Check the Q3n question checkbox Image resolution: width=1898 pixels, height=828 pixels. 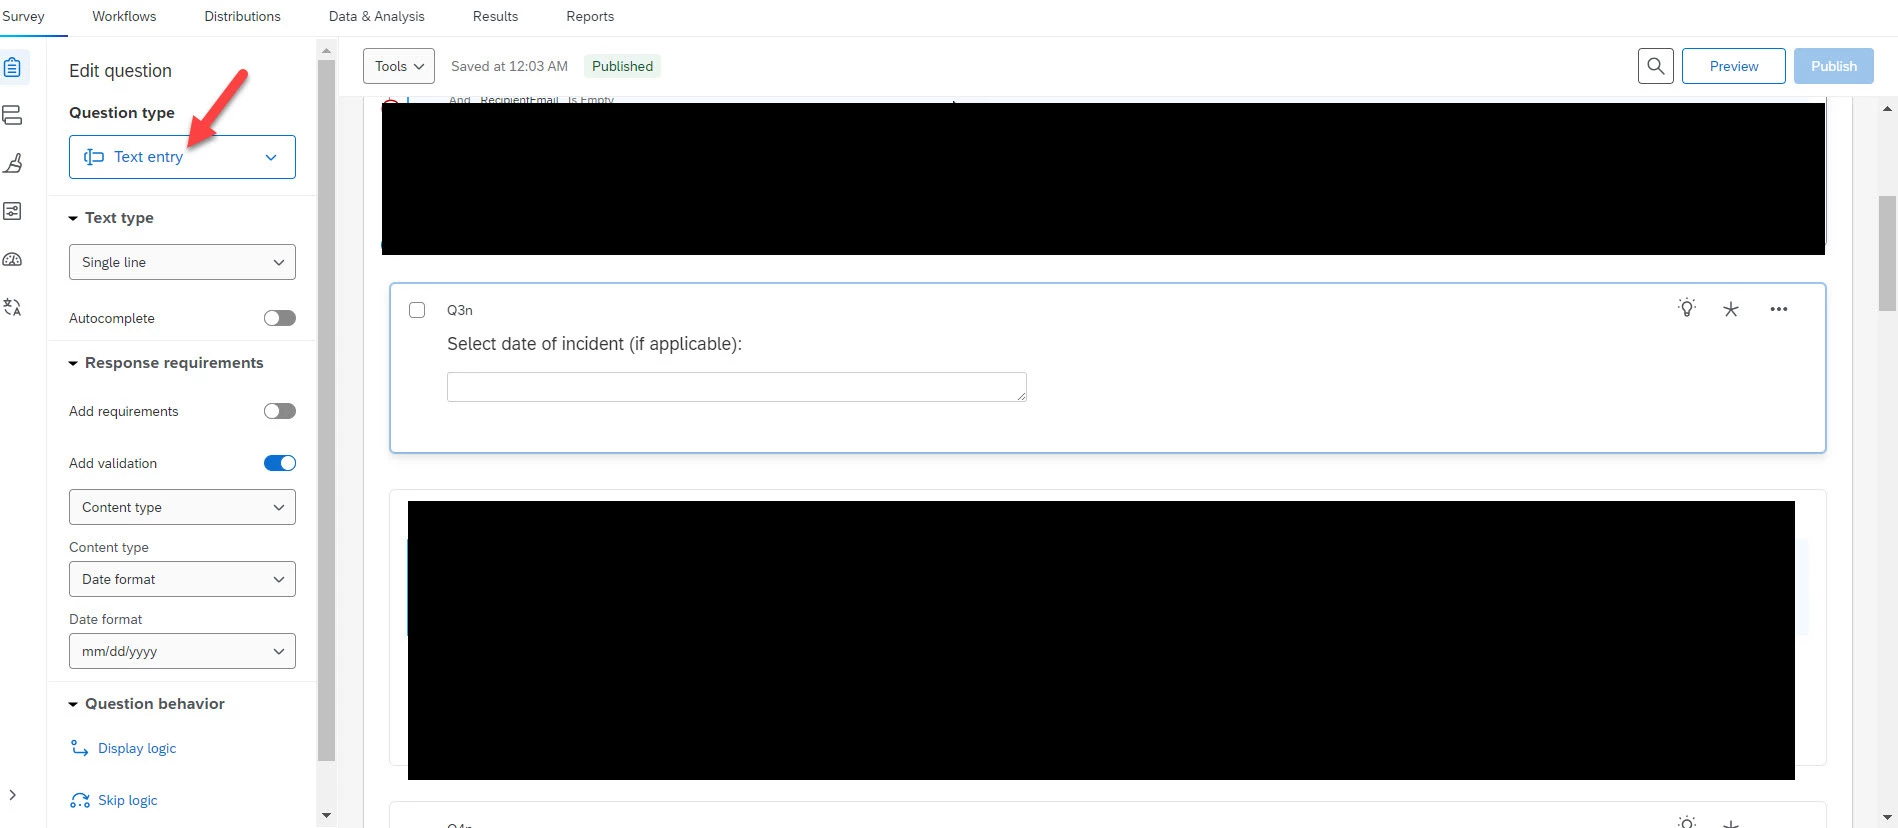417,310
